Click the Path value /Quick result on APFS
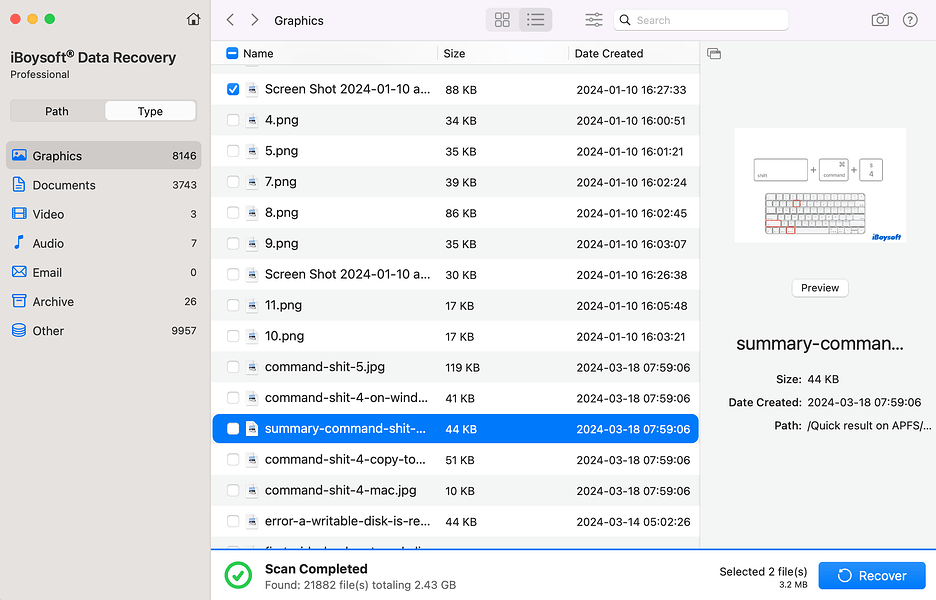 tap(869, 426)
